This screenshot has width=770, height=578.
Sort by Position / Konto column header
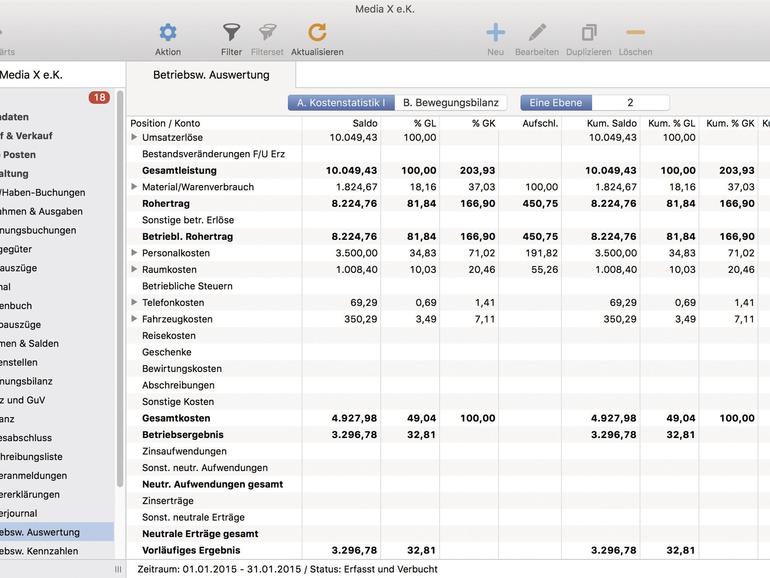click(165, 123)
